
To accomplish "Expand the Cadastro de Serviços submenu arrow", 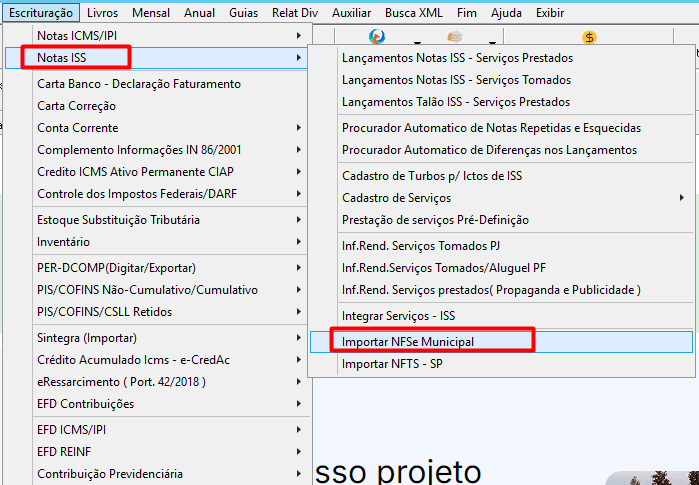I will click(x=682, y=197).
